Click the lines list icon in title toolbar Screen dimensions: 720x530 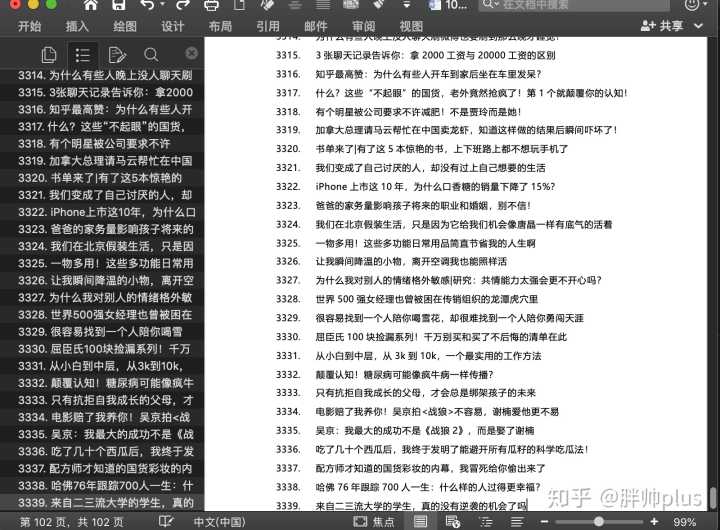323,5
